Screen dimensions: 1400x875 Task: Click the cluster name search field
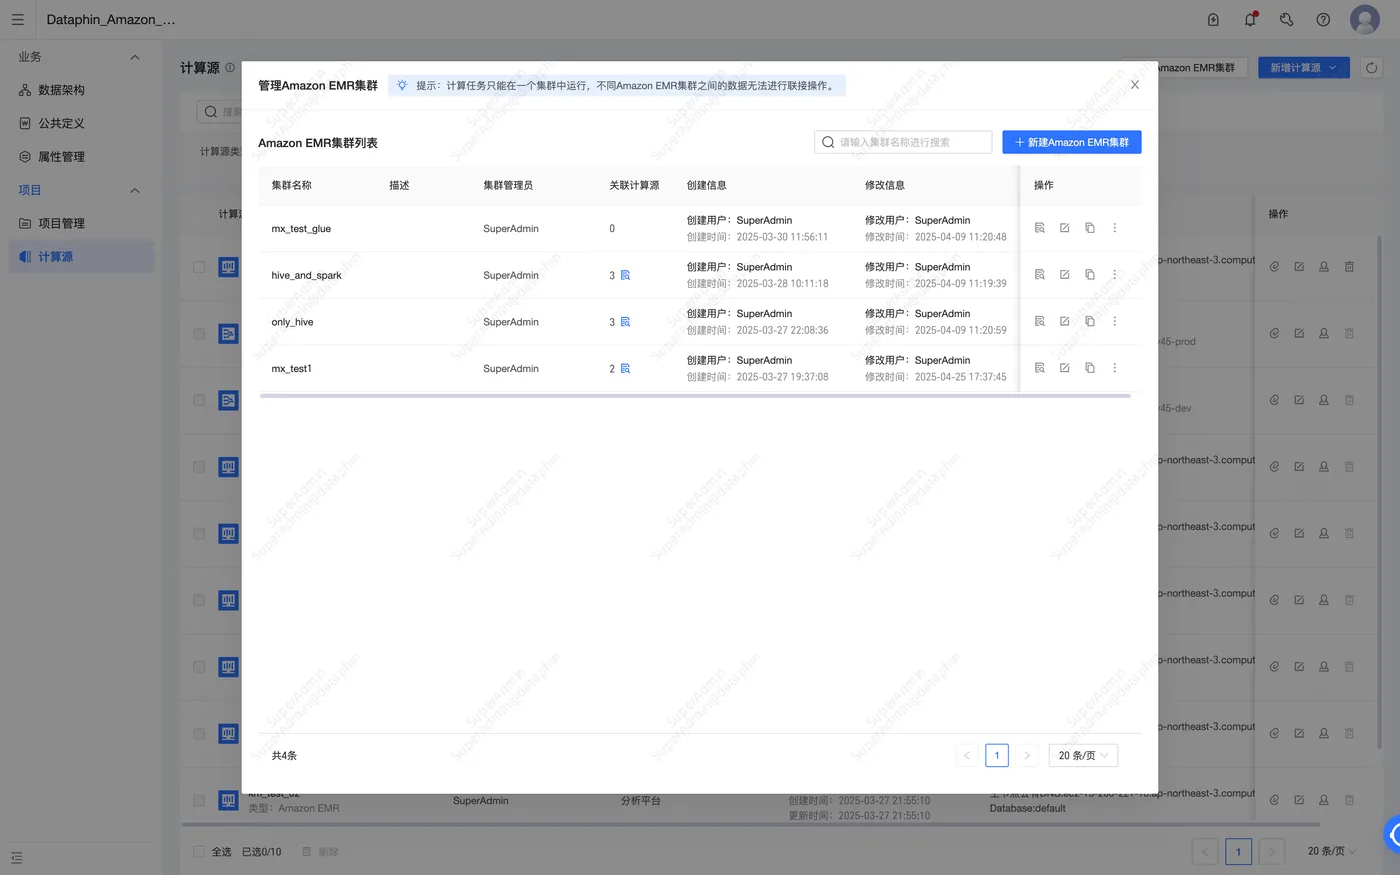[903, 142]
